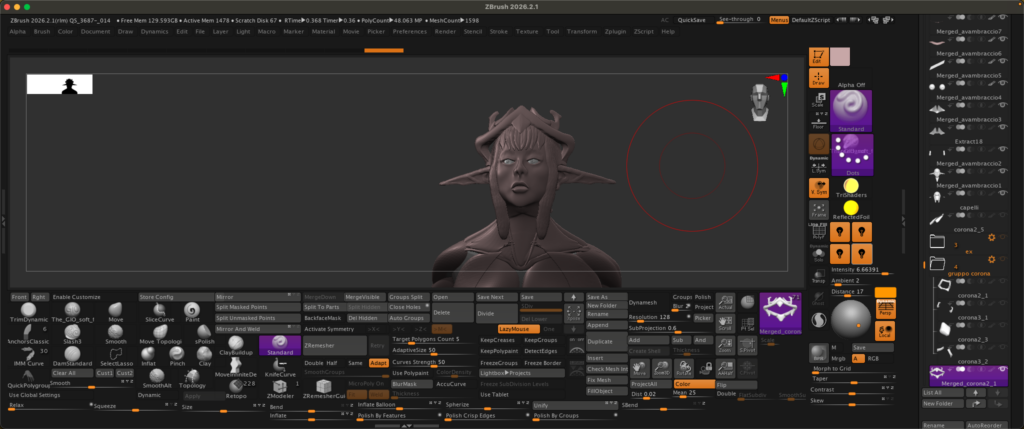The width and height of the screenshot is (1024, 429).
Task: Select the ClayBuildup brush
Action: click(x=236, y=346)
